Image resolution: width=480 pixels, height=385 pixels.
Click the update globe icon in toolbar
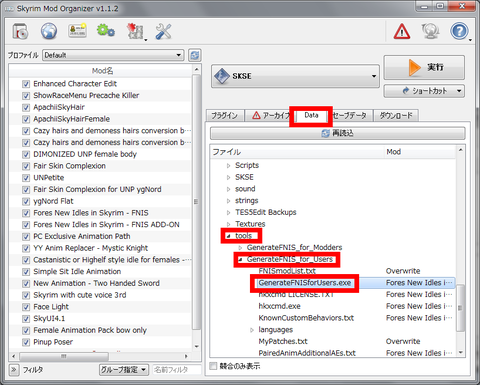coord(430,32)
